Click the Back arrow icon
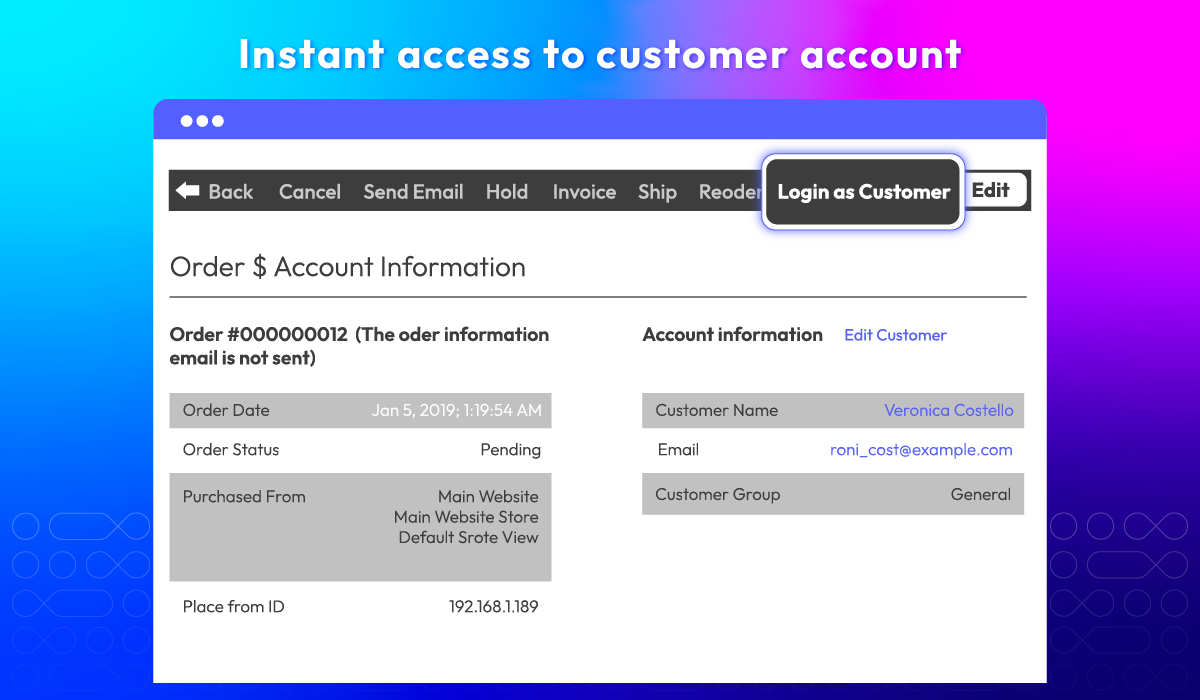1200x700 pixels. [x=187, y=191]
